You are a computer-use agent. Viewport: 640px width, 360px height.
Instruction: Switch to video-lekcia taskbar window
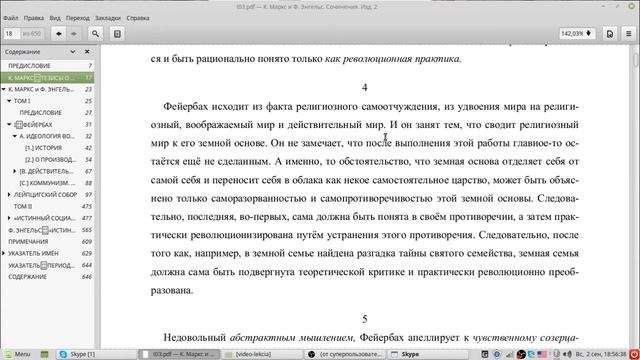pyautogui.click(x=262, y=354)
